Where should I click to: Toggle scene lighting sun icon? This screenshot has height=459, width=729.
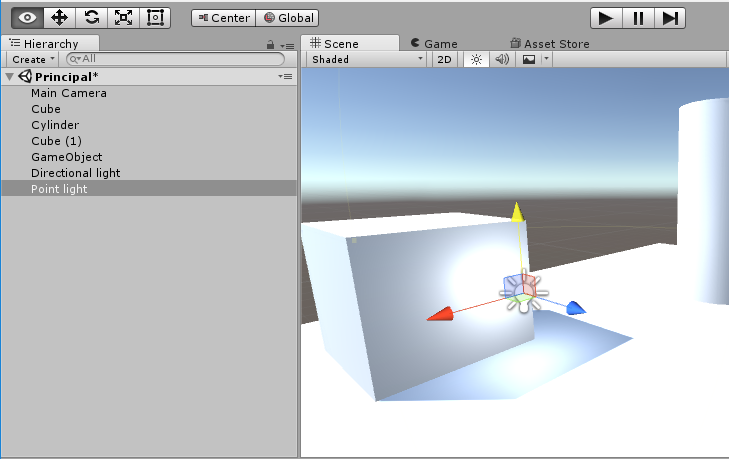pyautogui.click(x=476, y=60)
